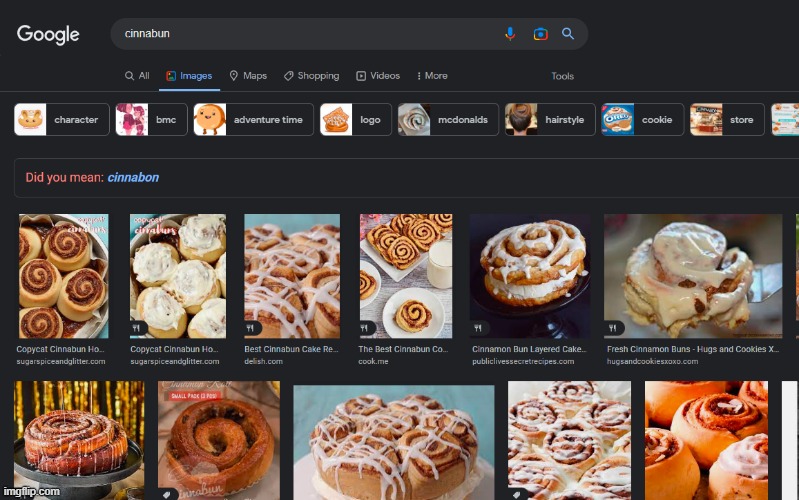This screenshot has height=500, width=799.
Task: Switch to the Videos tab
Action: (x=378, y=76)
